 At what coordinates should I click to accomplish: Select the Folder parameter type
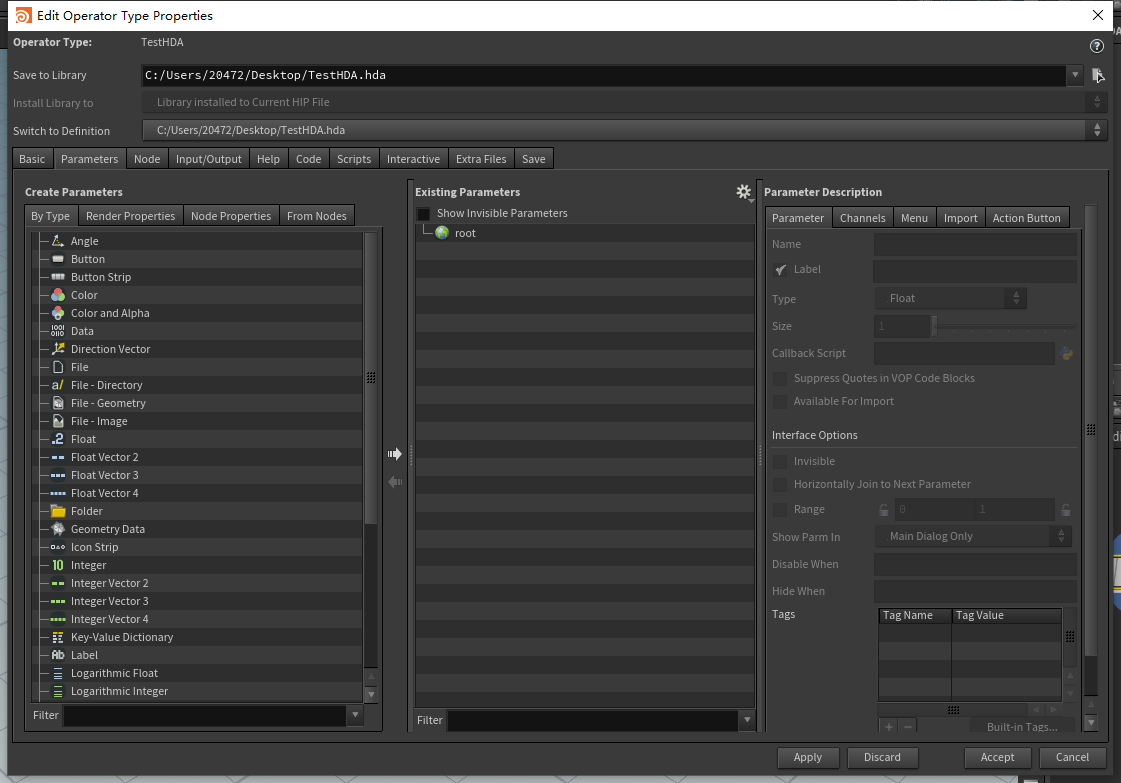point(86,511)
